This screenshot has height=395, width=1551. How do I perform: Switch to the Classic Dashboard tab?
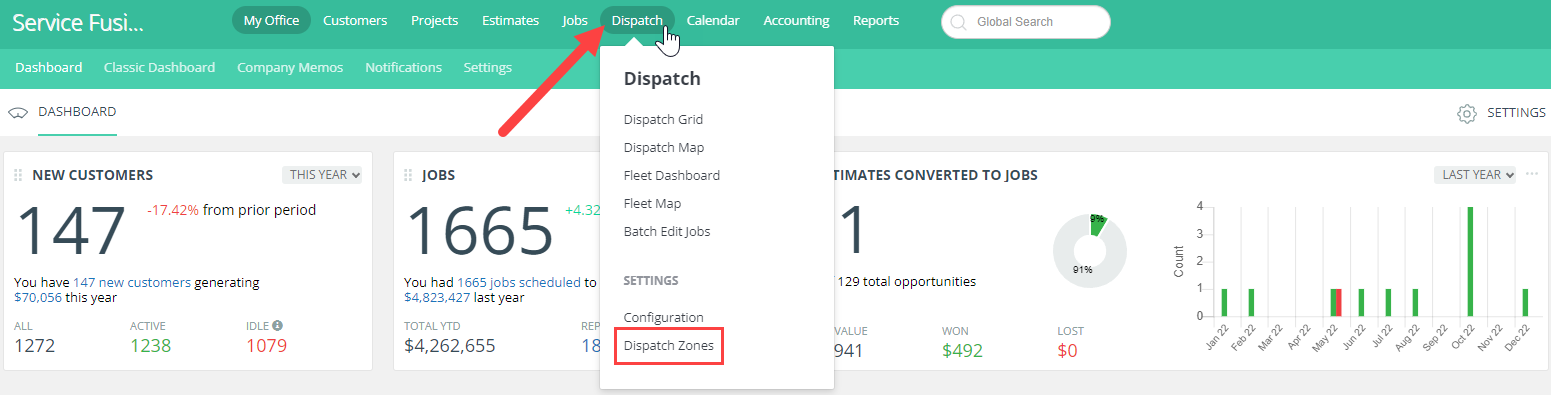click(159, 67)
